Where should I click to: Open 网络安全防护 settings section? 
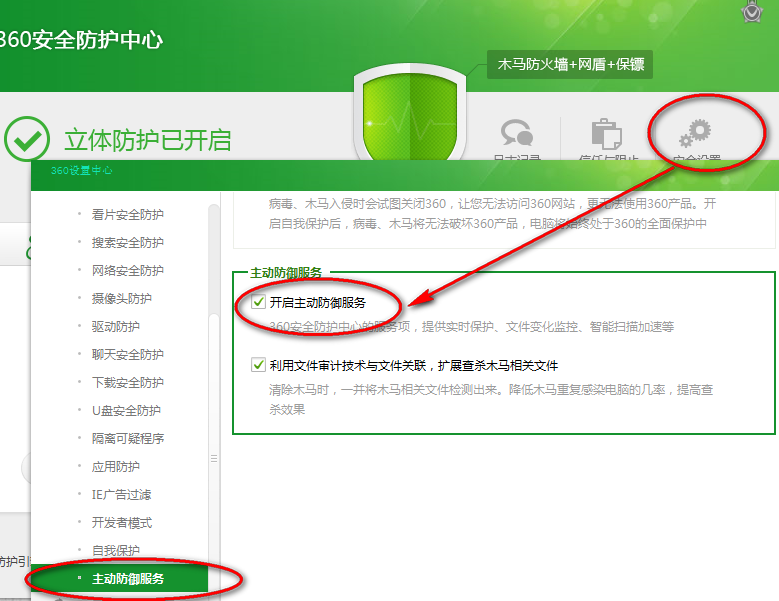click(127, 270)
